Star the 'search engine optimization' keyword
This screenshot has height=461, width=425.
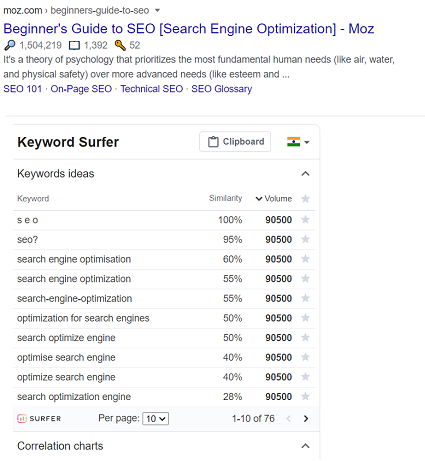(x=305, y=278)
